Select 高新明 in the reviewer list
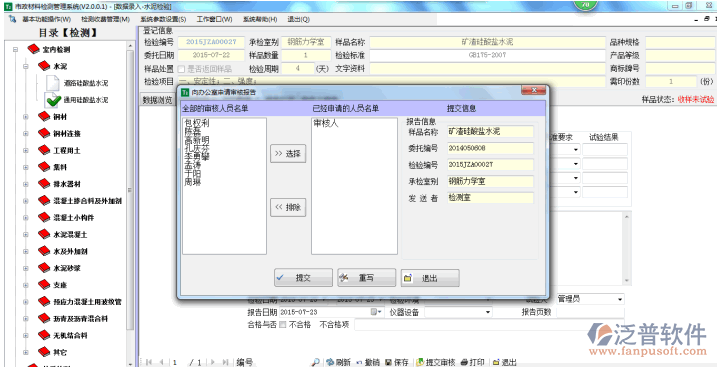Viewport: 717px width, 367px height. [197, 139]
